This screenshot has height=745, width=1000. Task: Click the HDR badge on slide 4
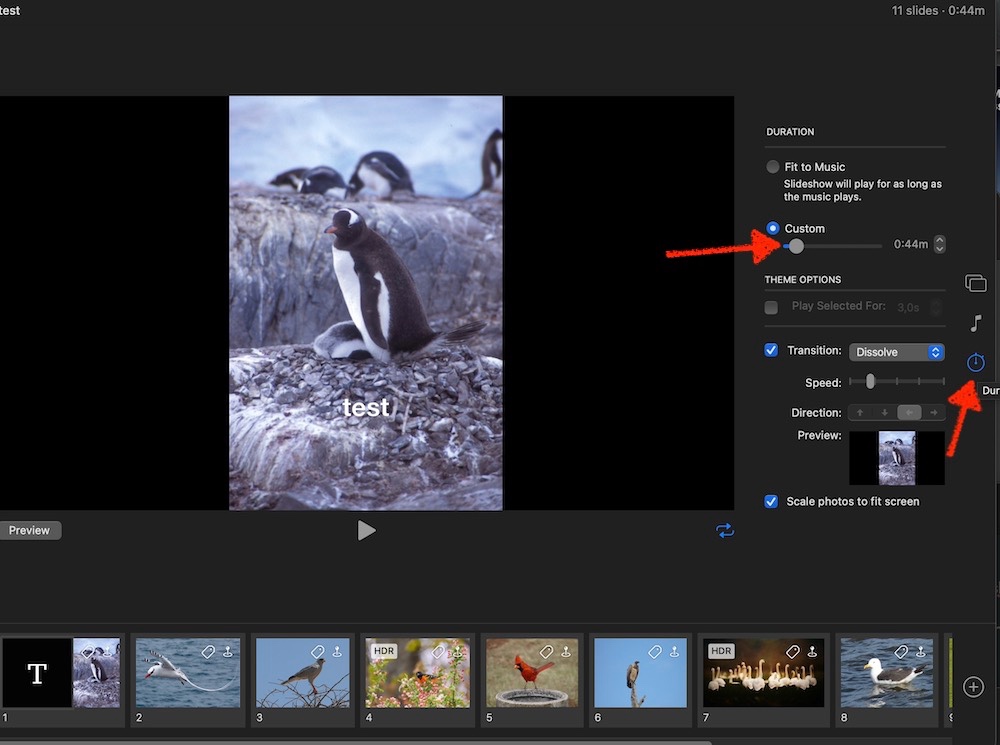(x=384, y=651)
